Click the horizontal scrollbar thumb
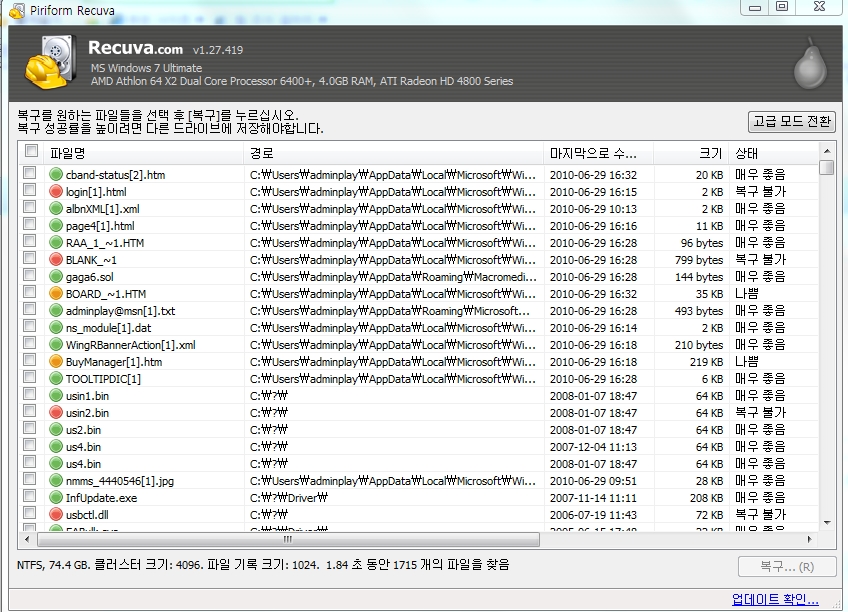 pos(288,539)
